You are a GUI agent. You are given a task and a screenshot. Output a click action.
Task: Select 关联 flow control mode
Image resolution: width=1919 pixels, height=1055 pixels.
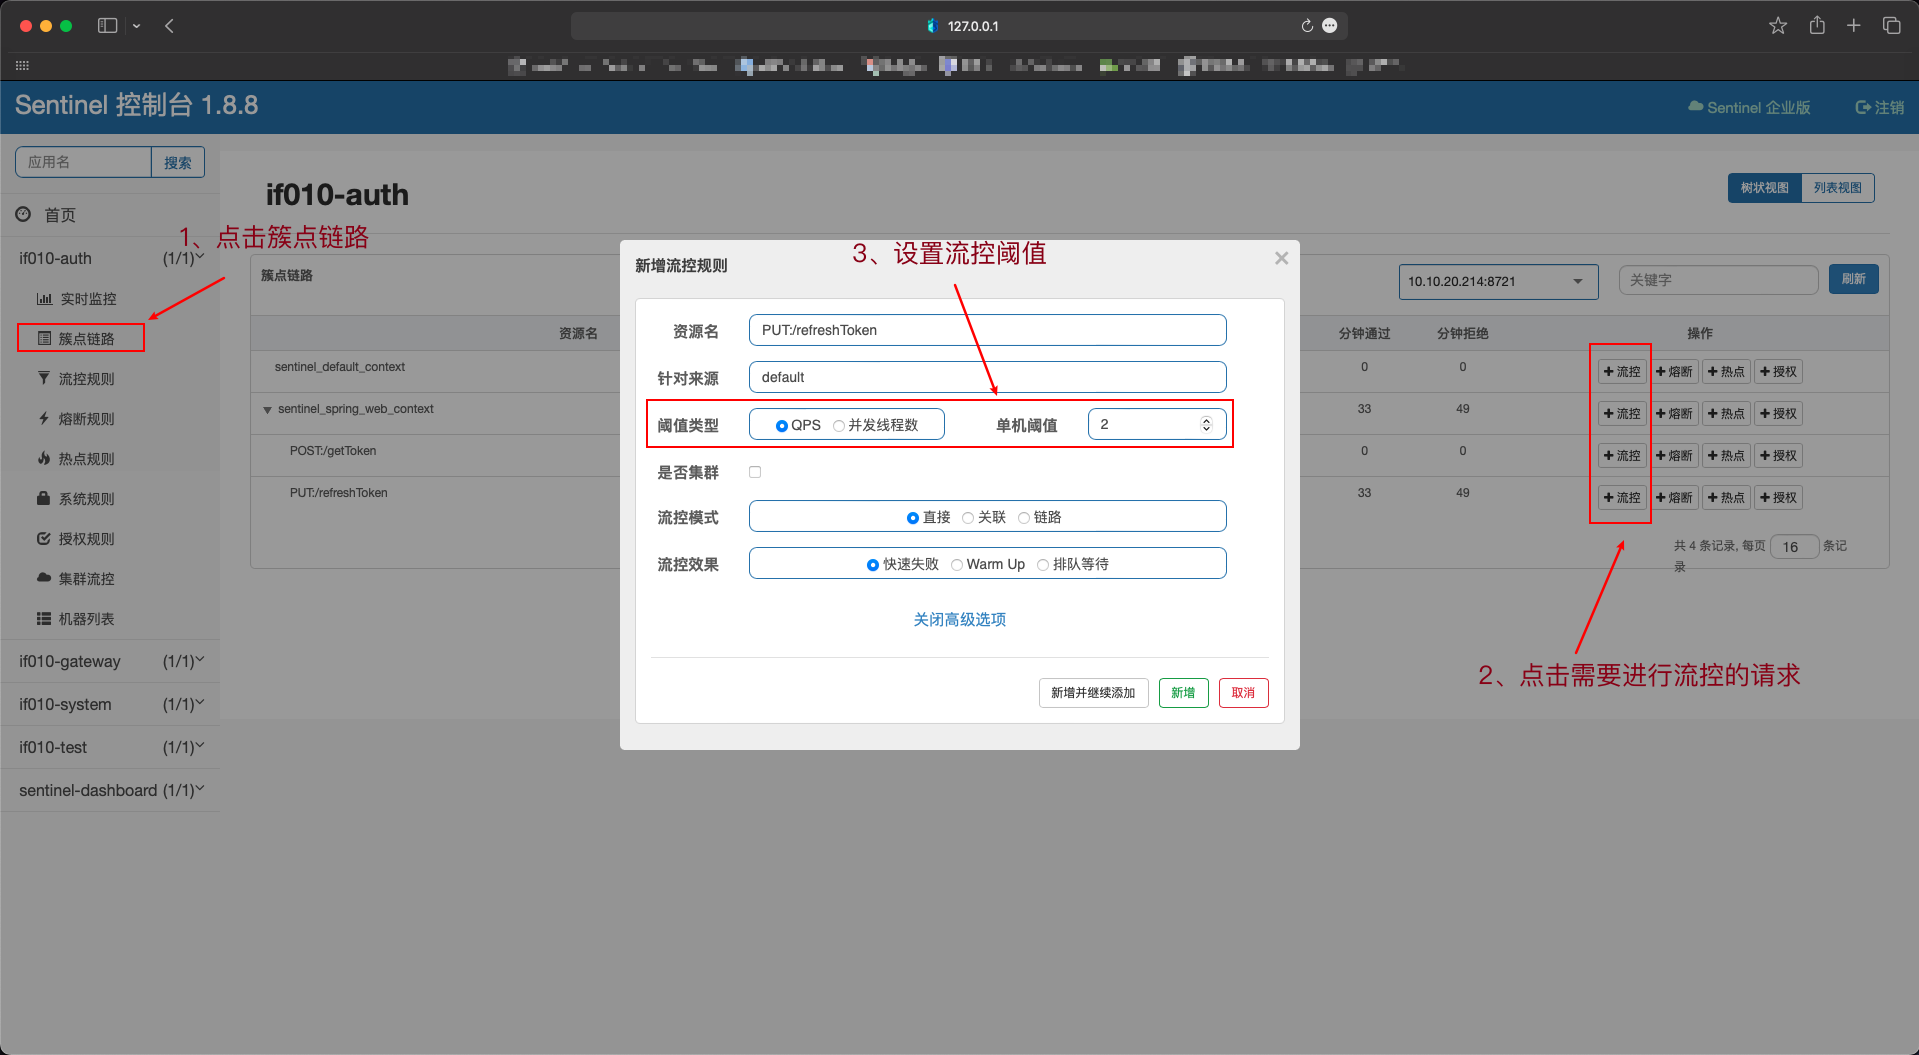[968, 518]
